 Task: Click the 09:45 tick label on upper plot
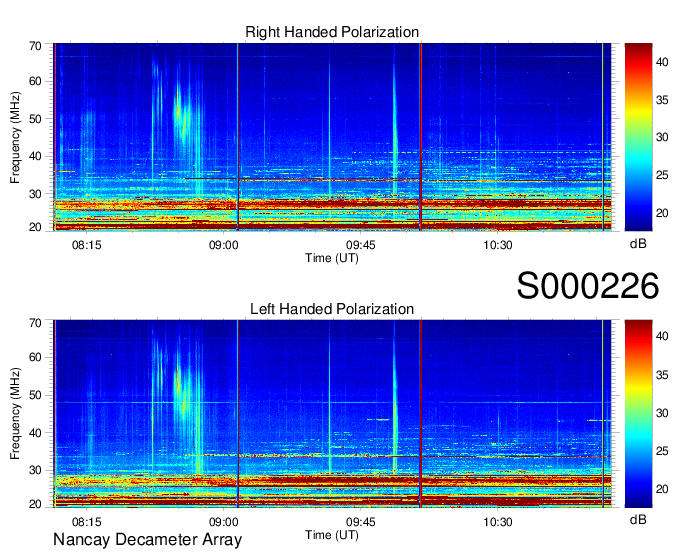[x=361, y=245]
